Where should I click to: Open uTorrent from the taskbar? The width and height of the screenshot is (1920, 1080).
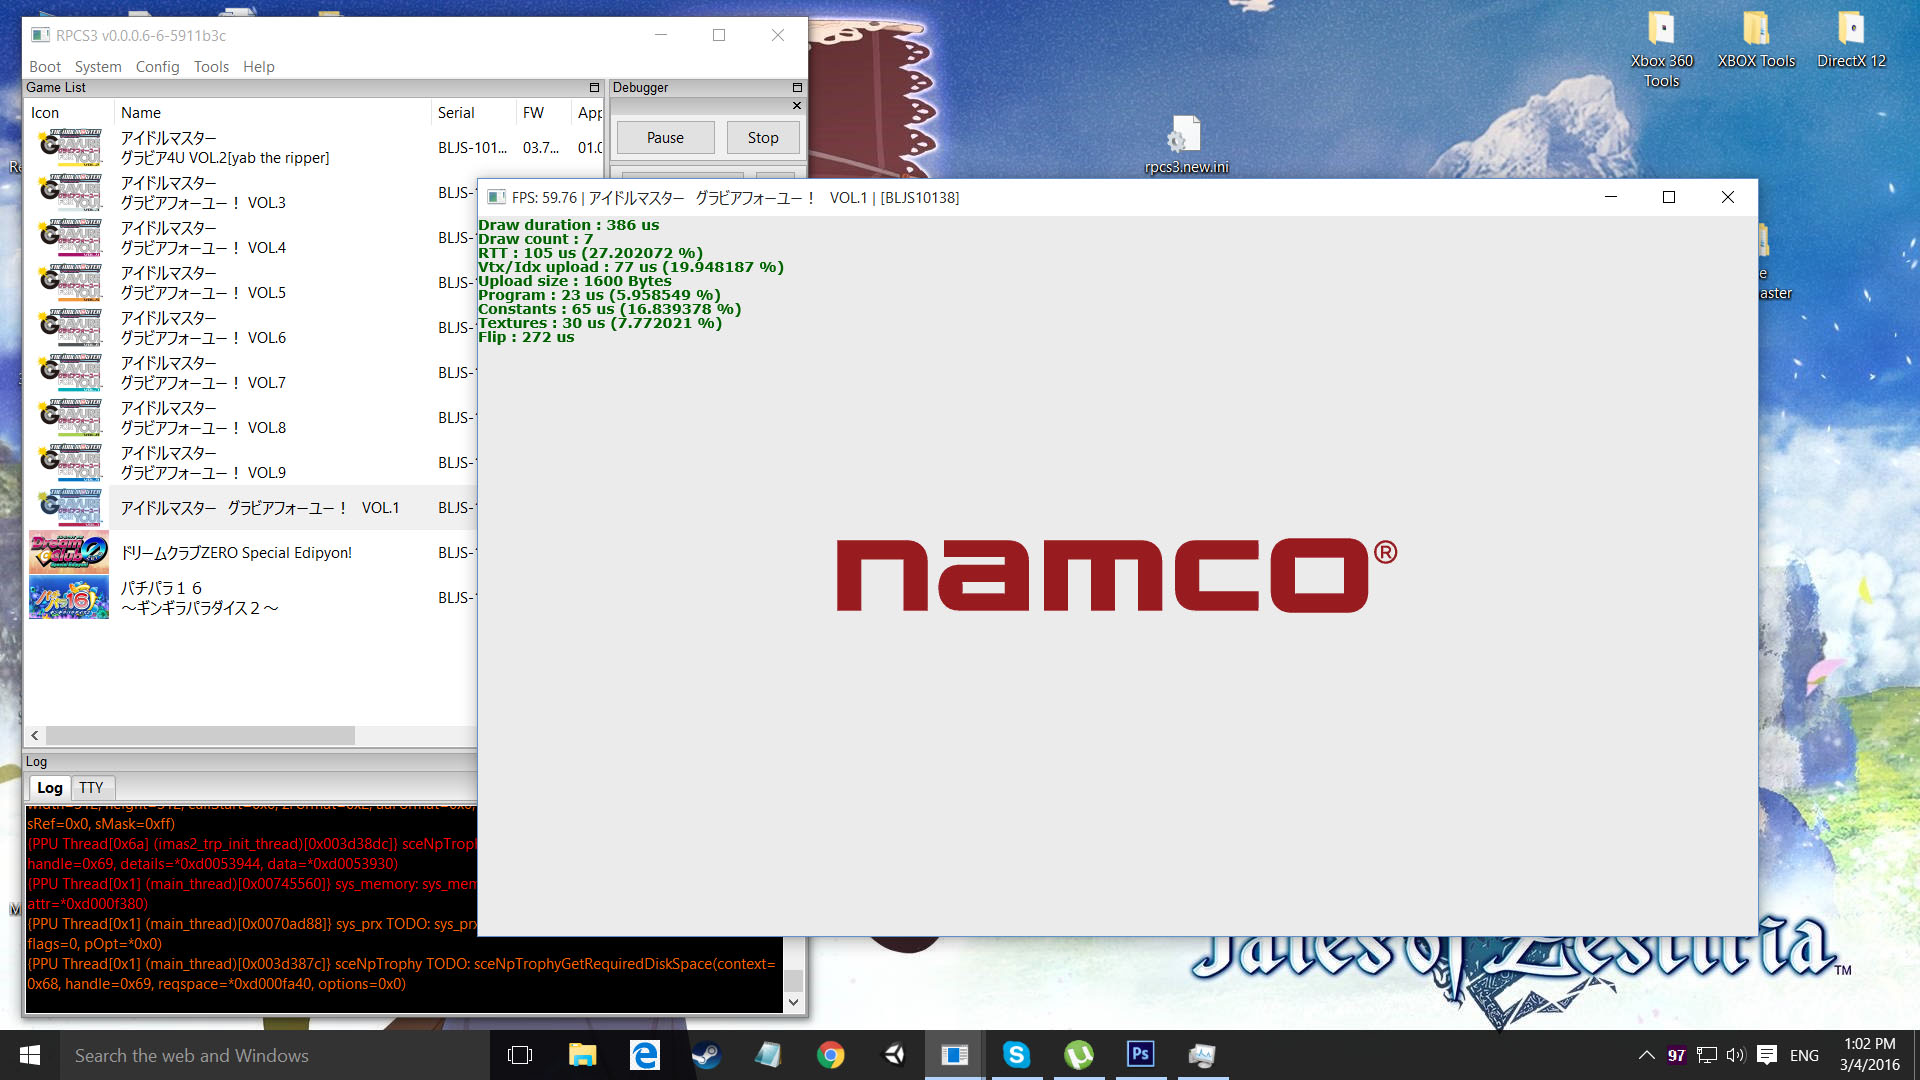tap(1078, 1055)
